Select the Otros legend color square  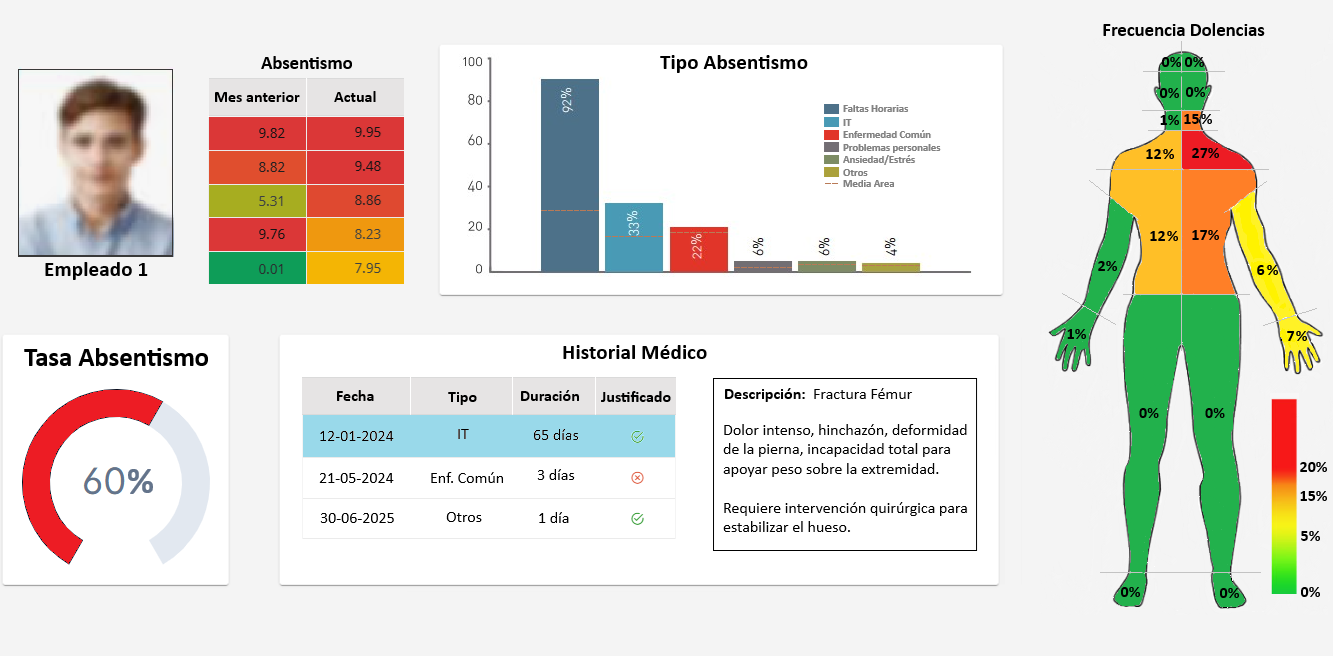pyautogui.click(x=831, y=172)
